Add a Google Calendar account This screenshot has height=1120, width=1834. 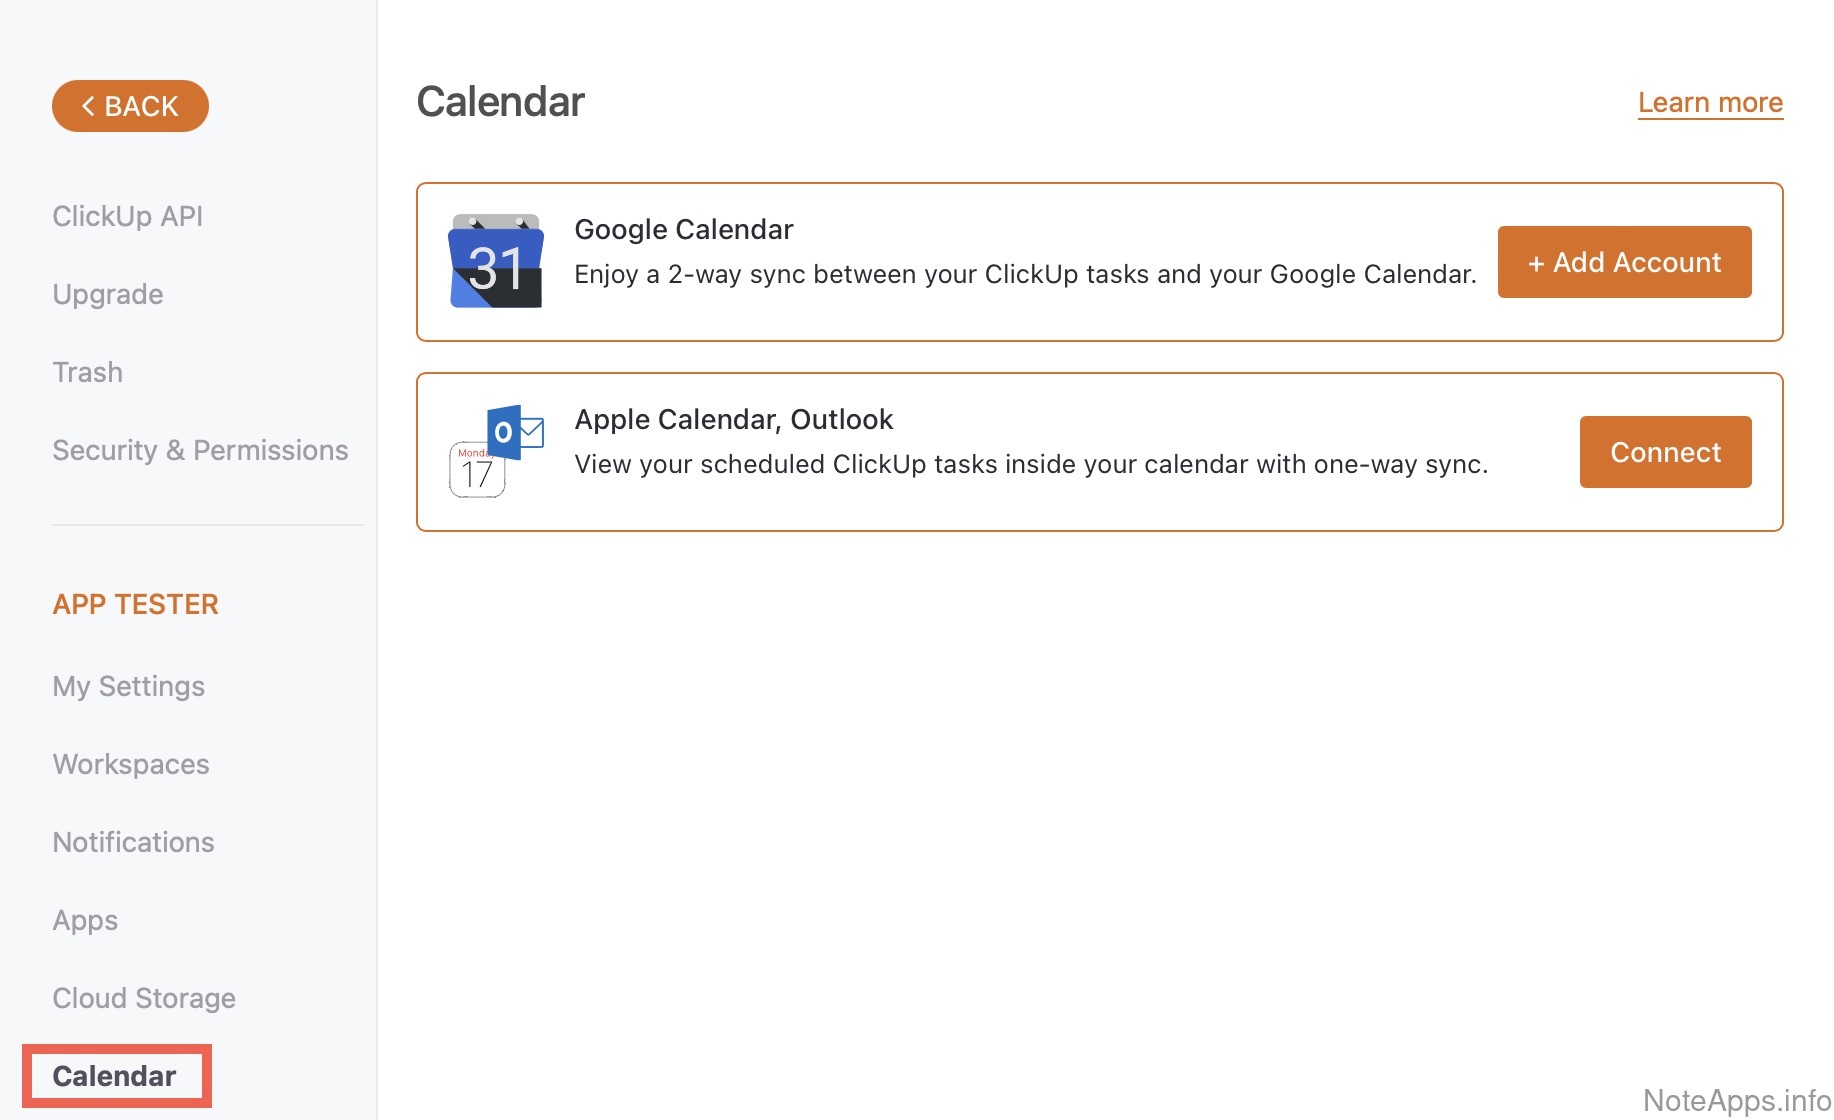click(x=1624, y=262)
